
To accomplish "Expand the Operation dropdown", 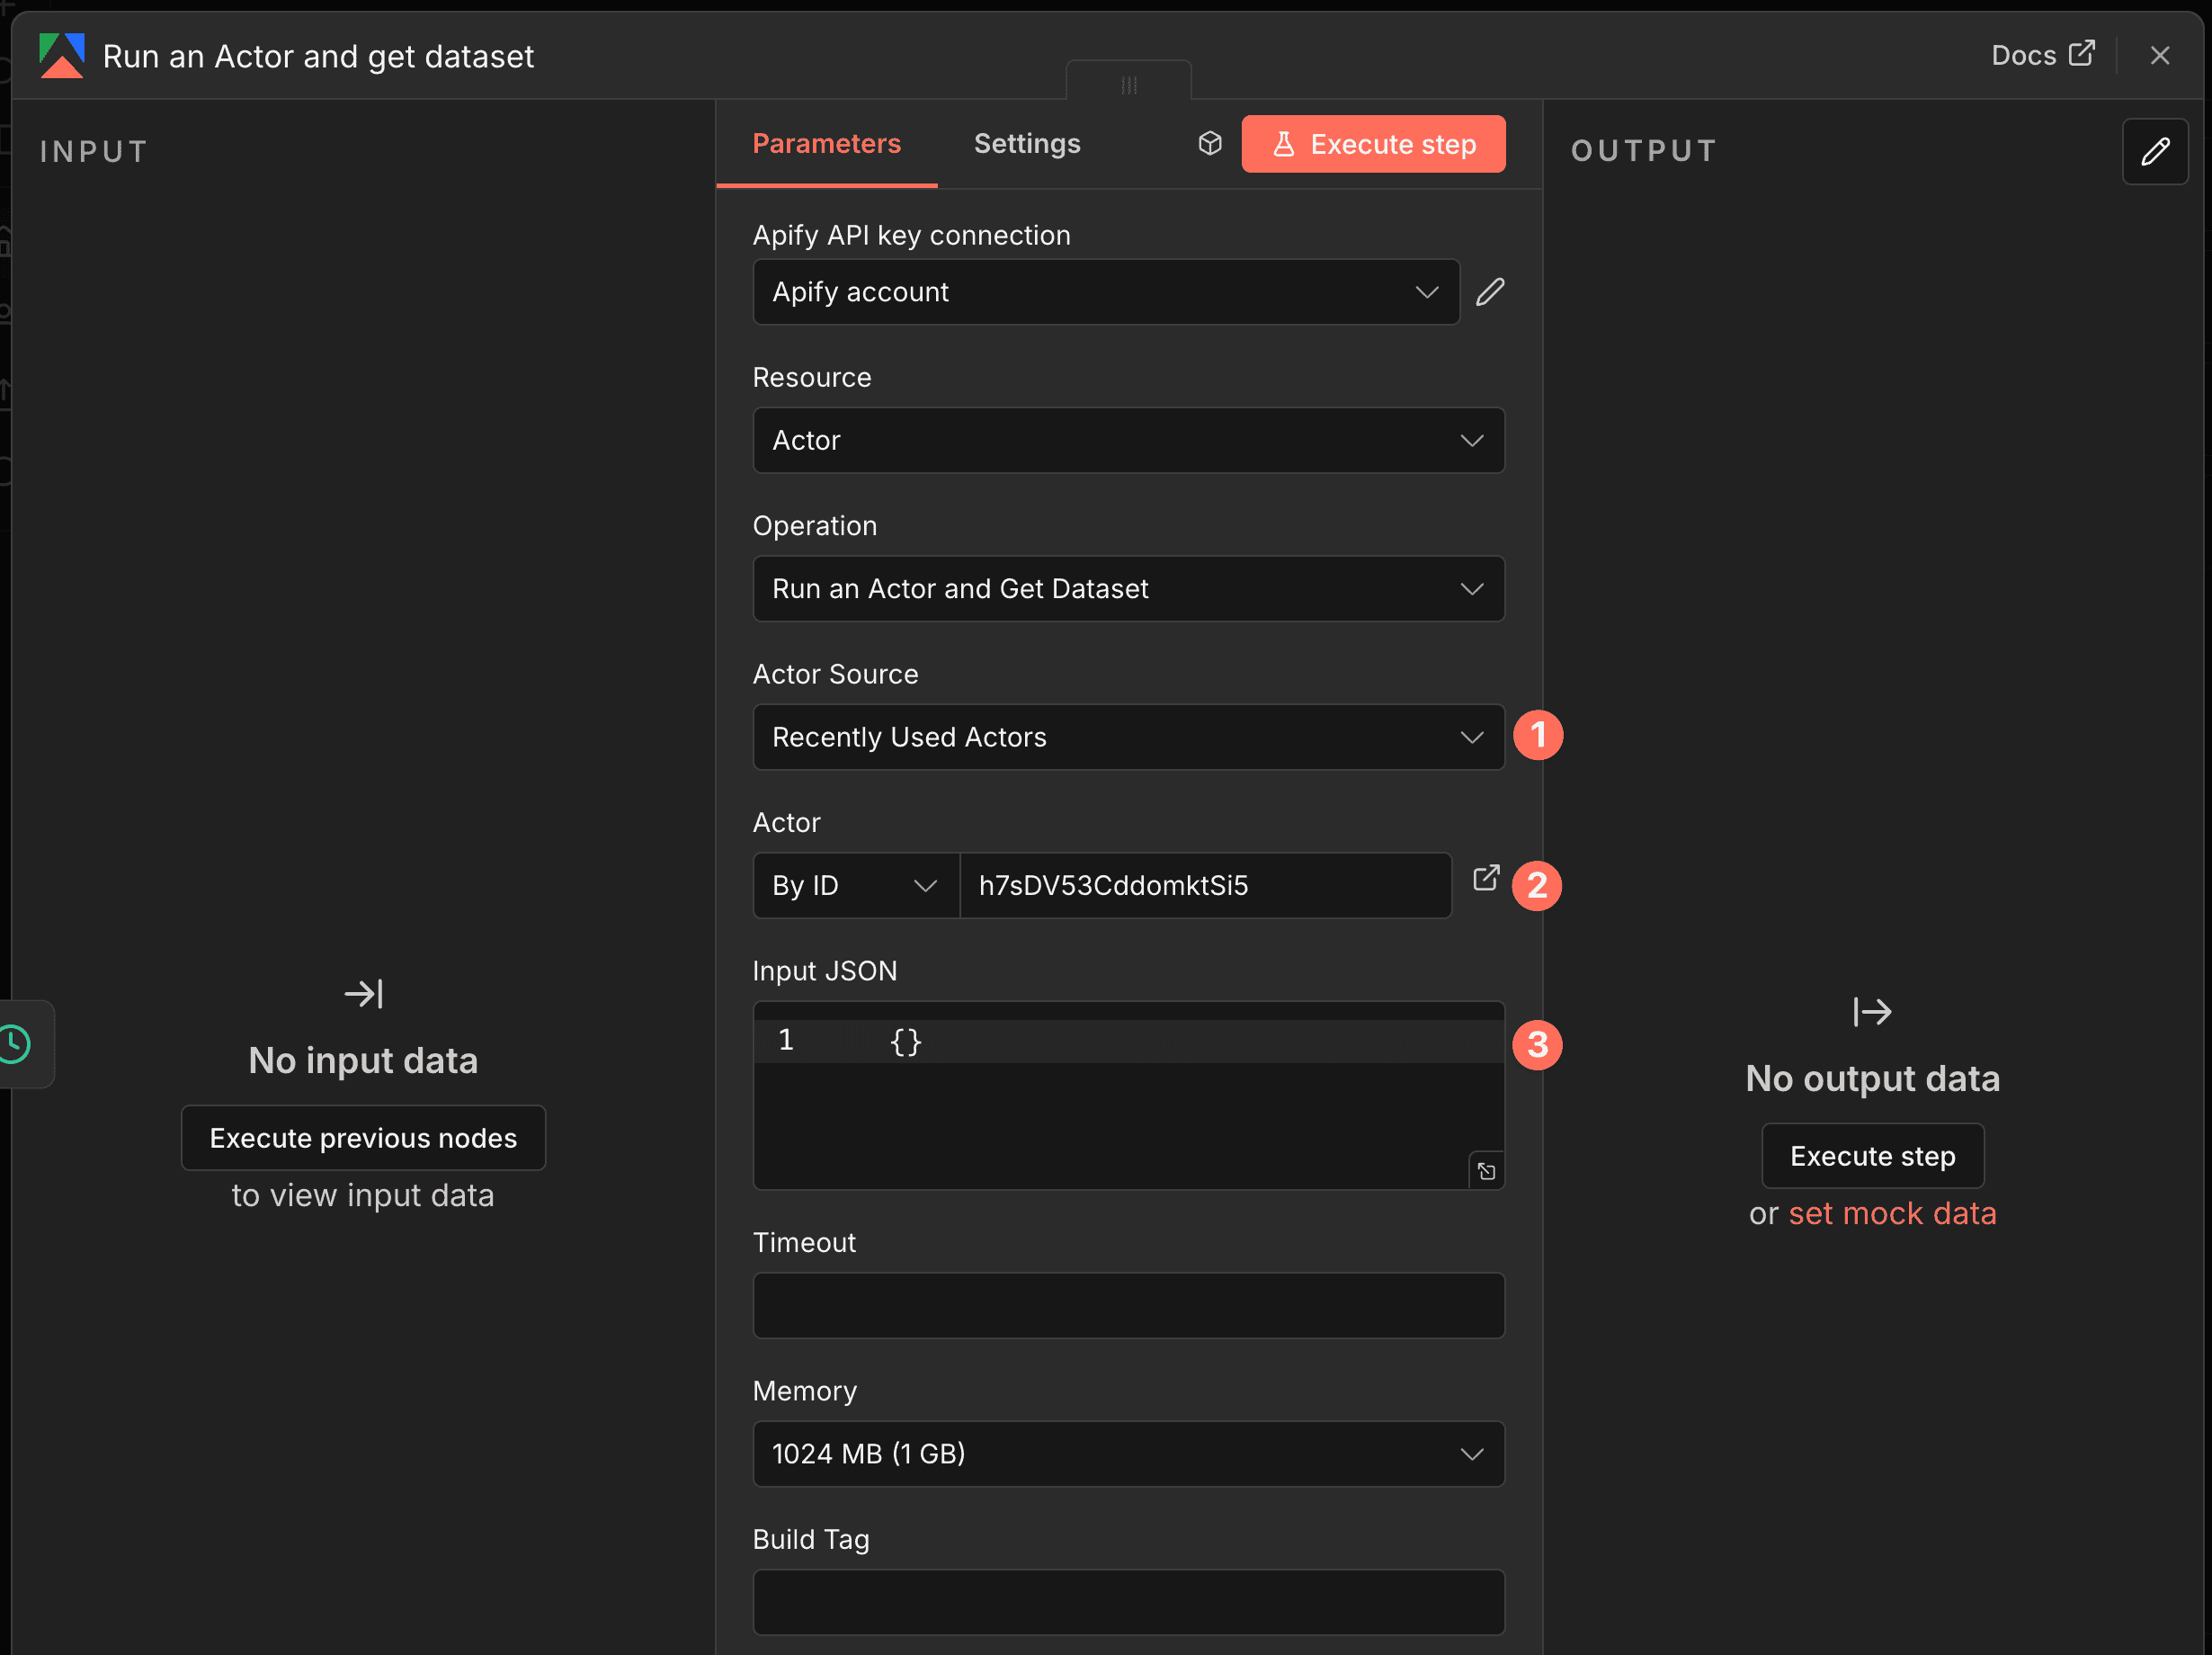I will 1128,588.
